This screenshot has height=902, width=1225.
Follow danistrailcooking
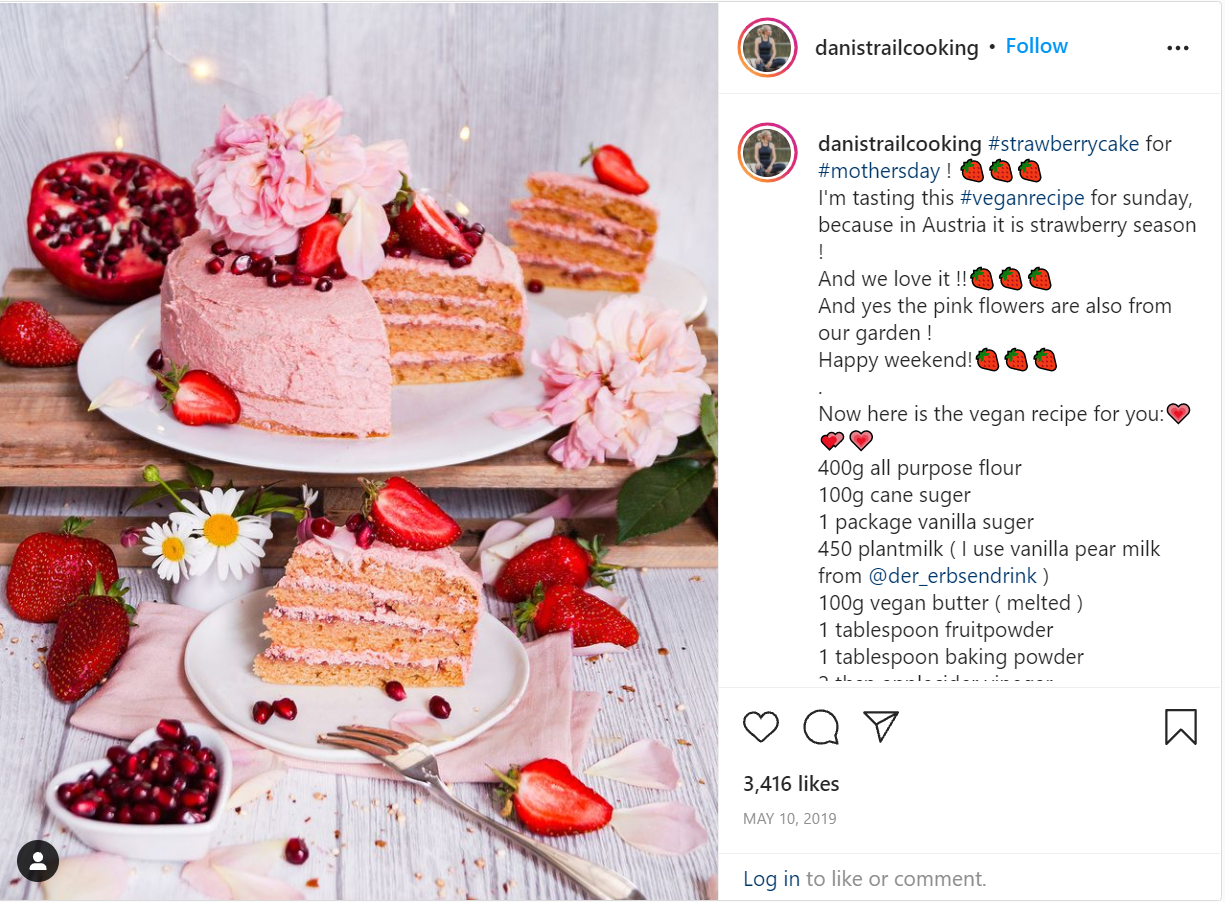tap(1036, 46)
